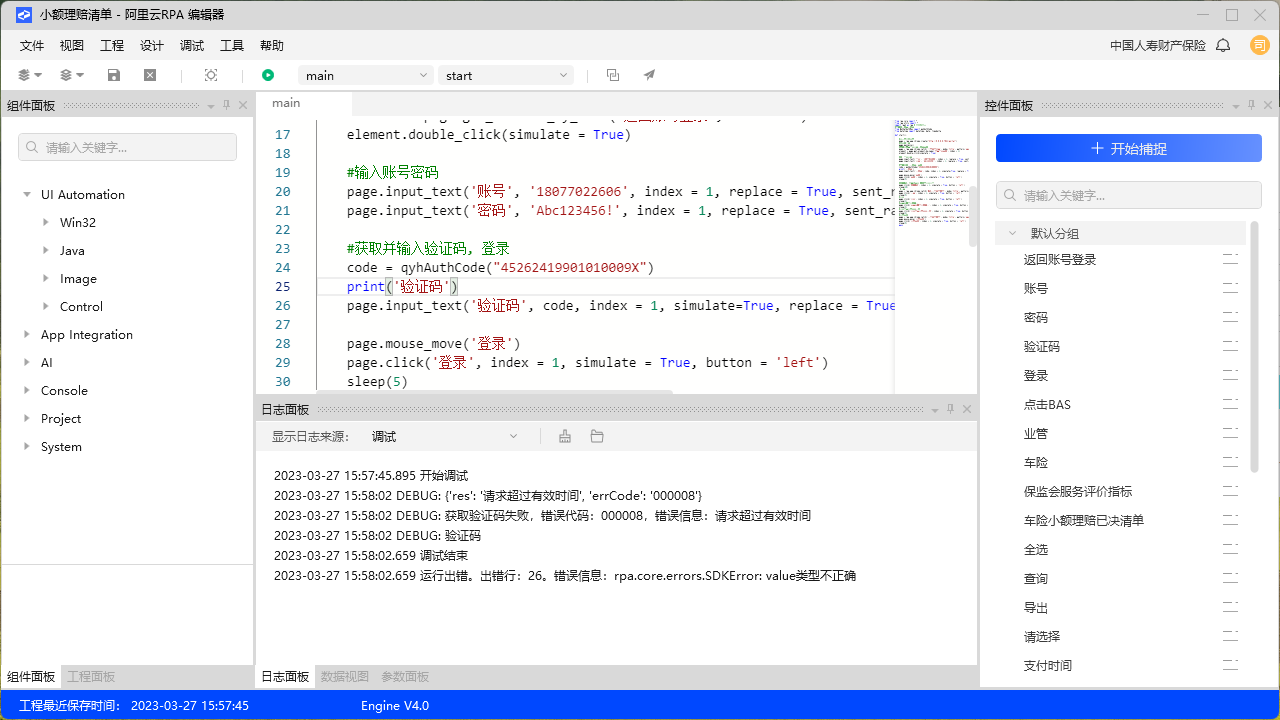Expand the Image node
This screenshot has height=720, width=1280.
pos(46,279)
